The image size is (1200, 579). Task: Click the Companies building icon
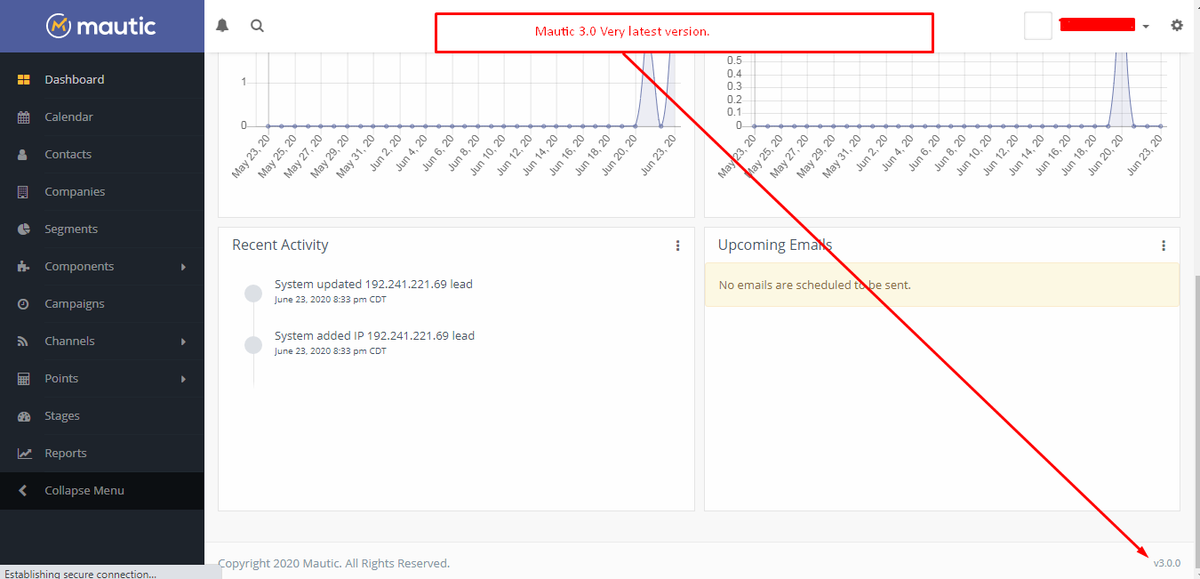[x=23, y=192]
